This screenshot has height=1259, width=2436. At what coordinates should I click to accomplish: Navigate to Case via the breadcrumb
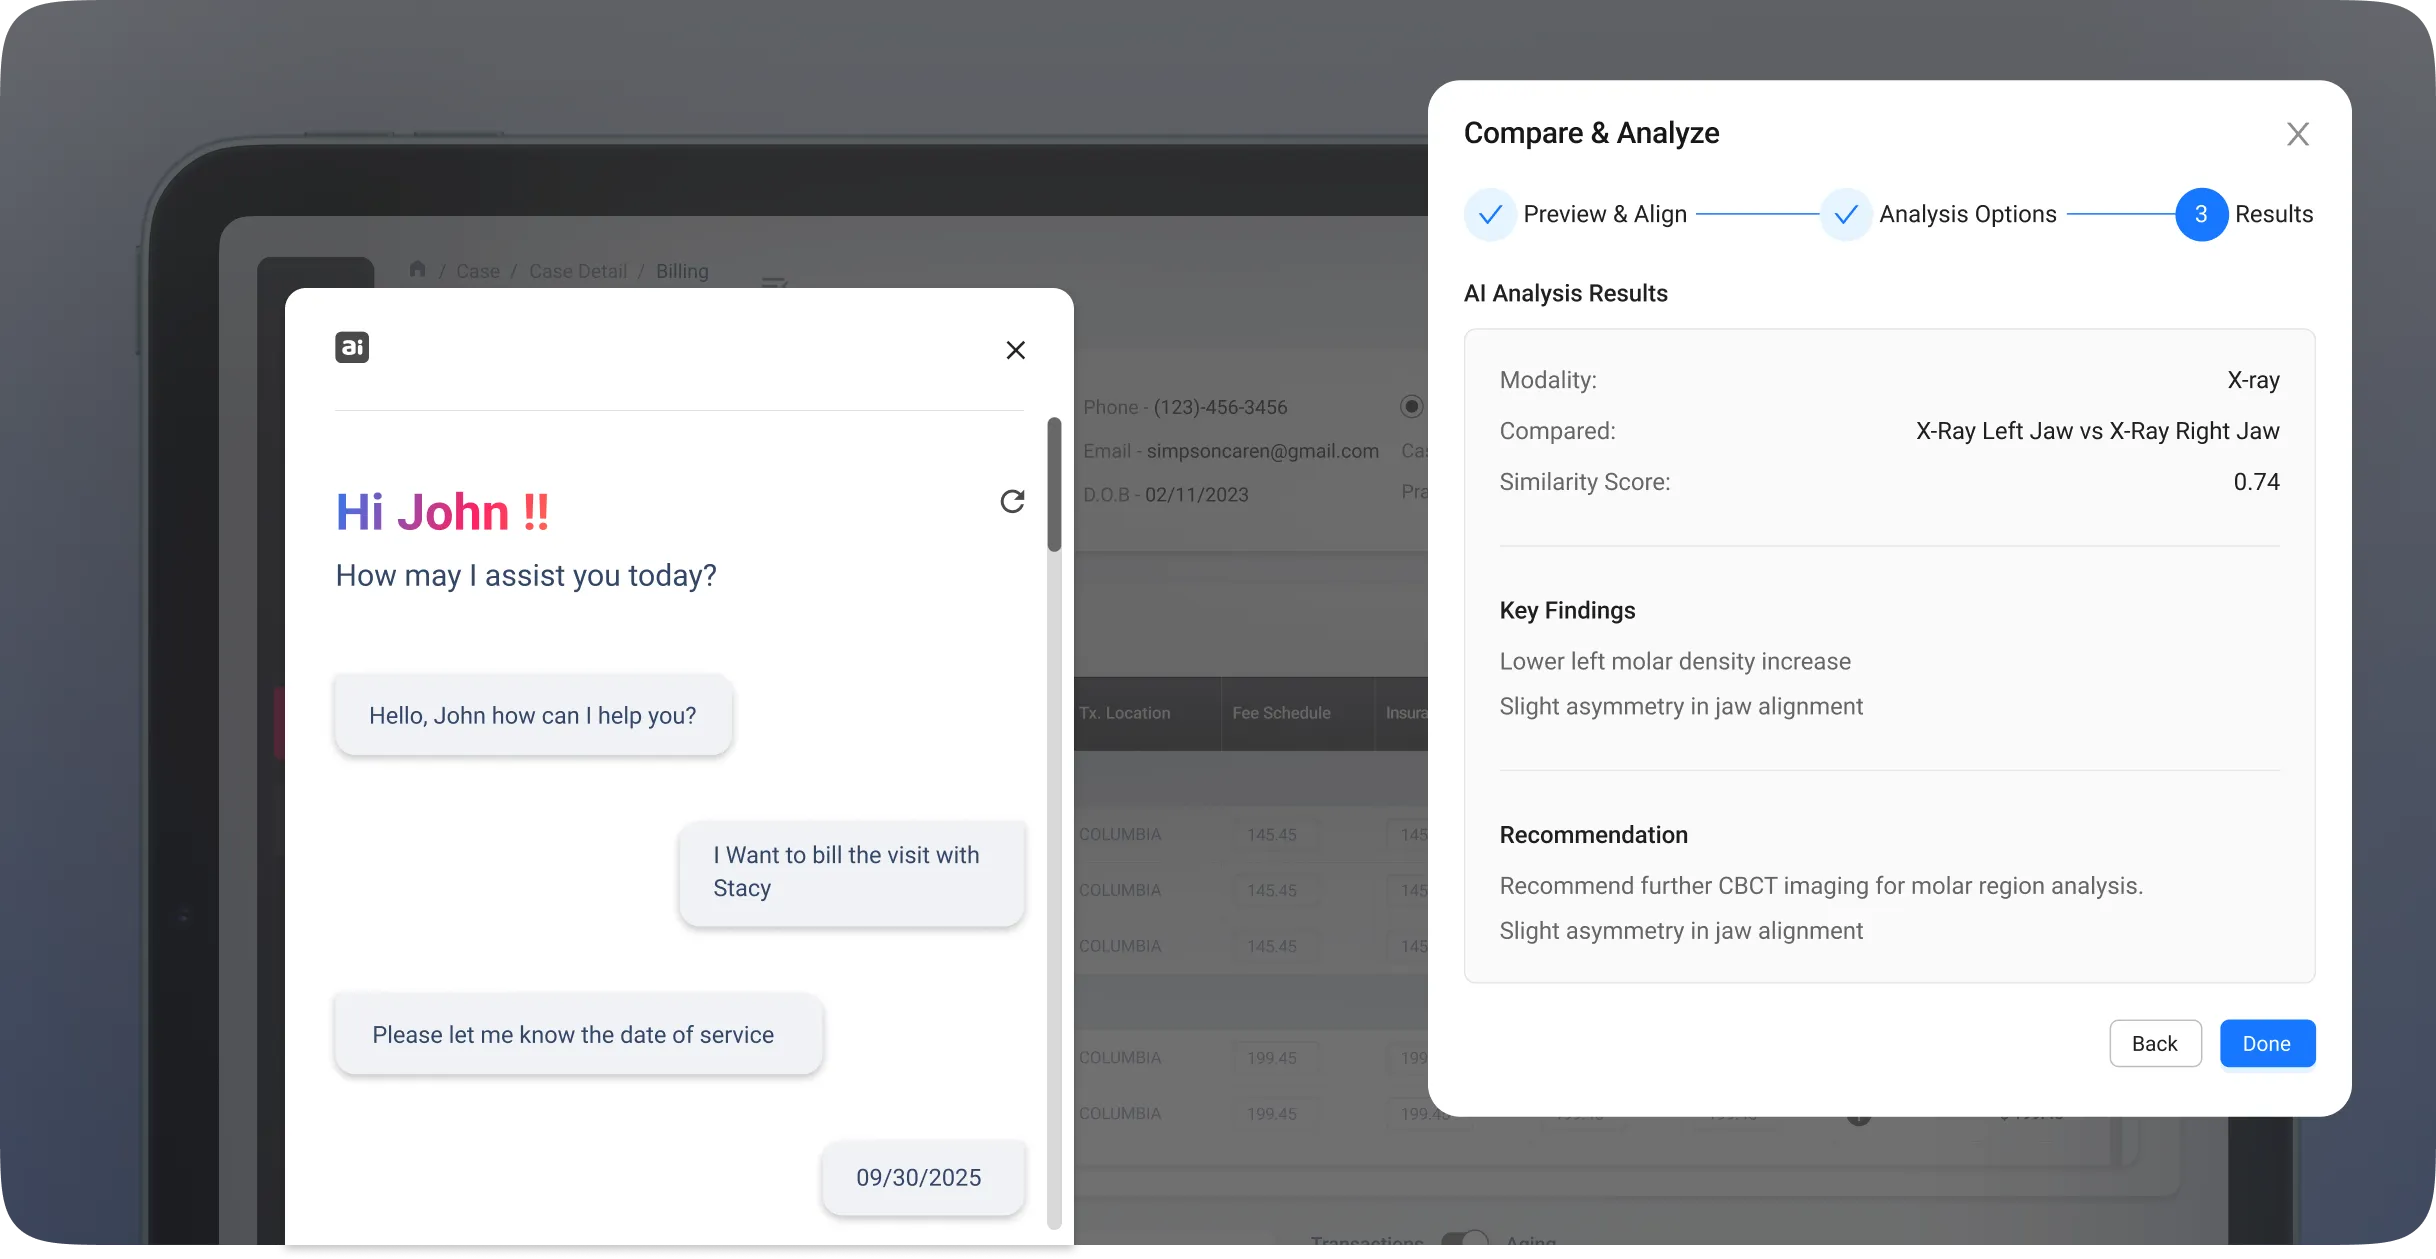tap(478, 270)
